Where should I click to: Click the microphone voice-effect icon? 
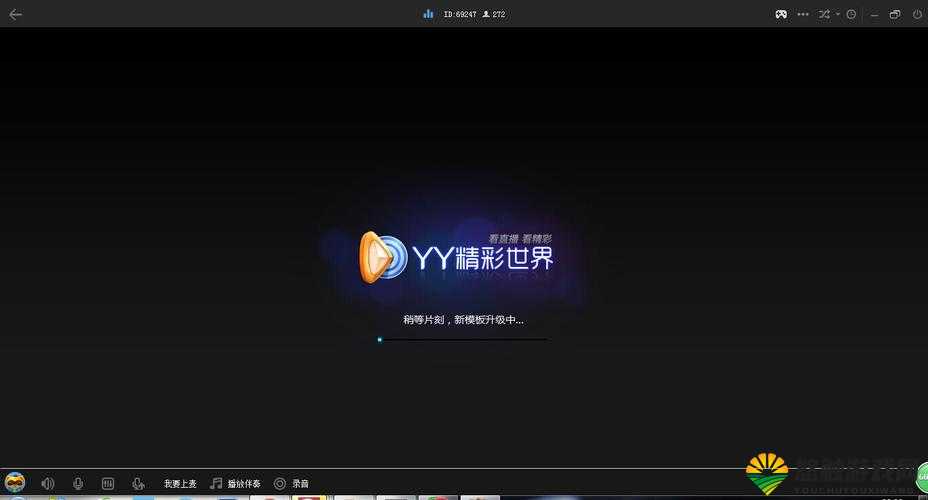pyautogui.click(x=138, y=483)
